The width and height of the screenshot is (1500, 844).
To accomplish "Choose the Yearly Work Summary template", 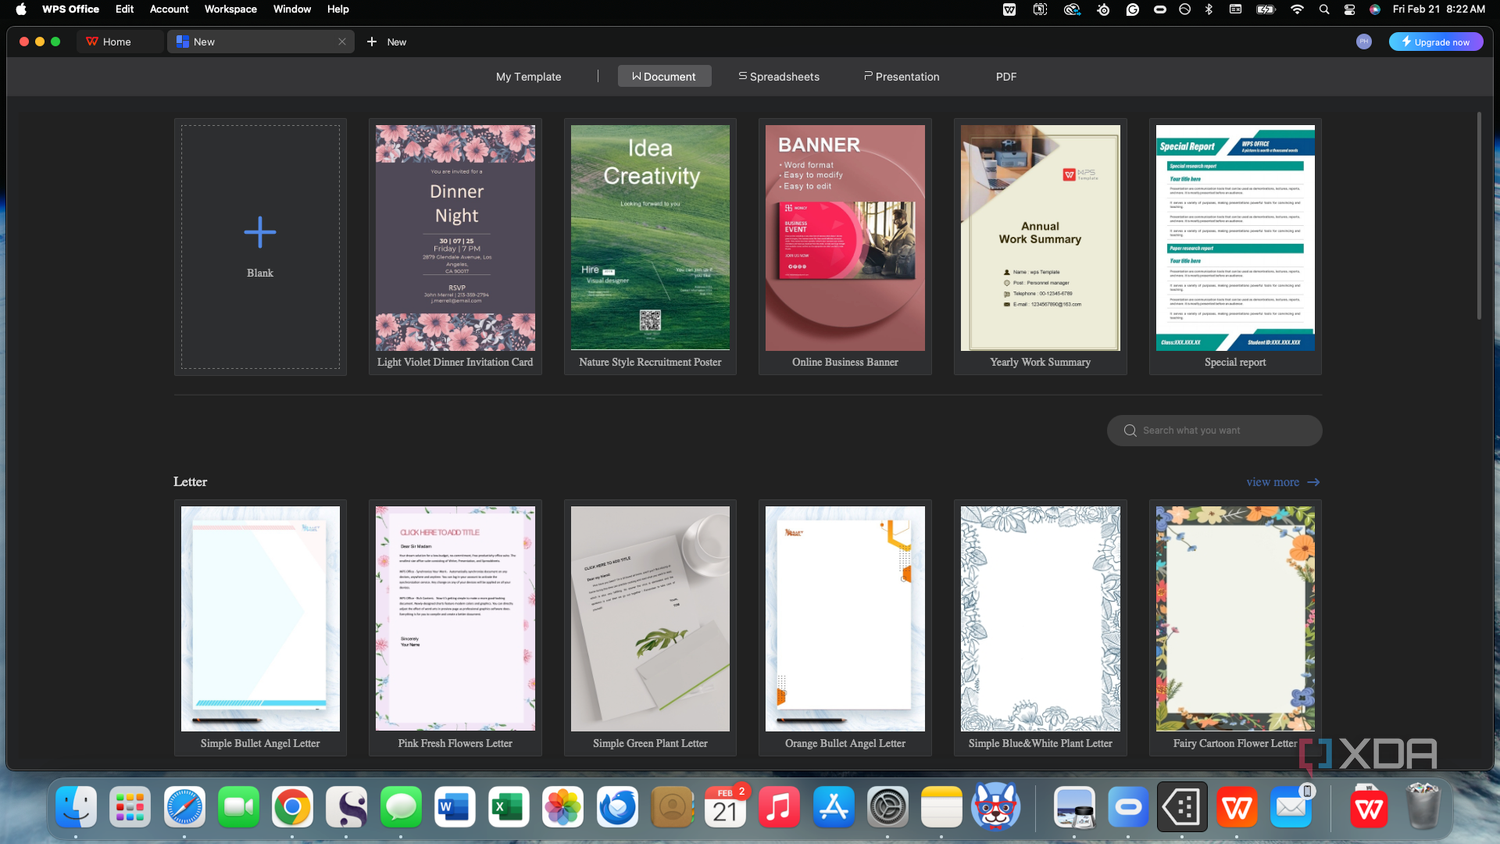I will pyautogui.click(x=1040, y=247).
